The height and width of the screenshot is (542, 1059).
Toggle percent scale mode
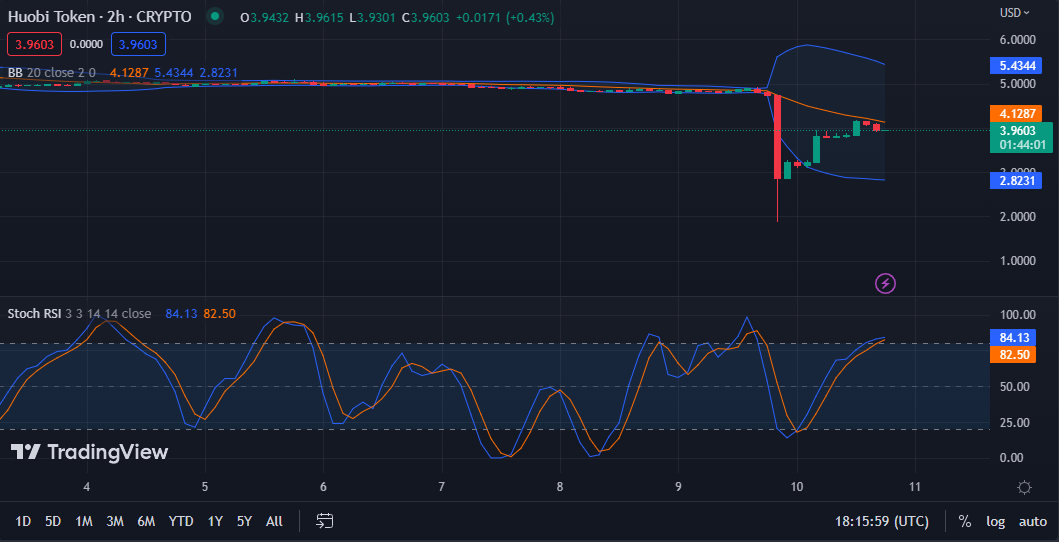[964, 522]
